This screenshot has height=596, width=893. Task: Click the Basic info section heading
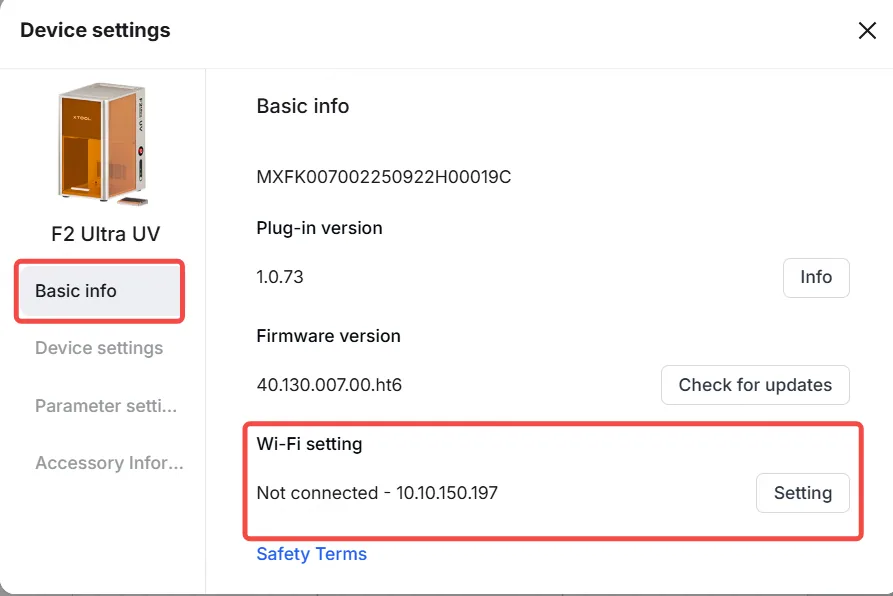click(302, 106)
